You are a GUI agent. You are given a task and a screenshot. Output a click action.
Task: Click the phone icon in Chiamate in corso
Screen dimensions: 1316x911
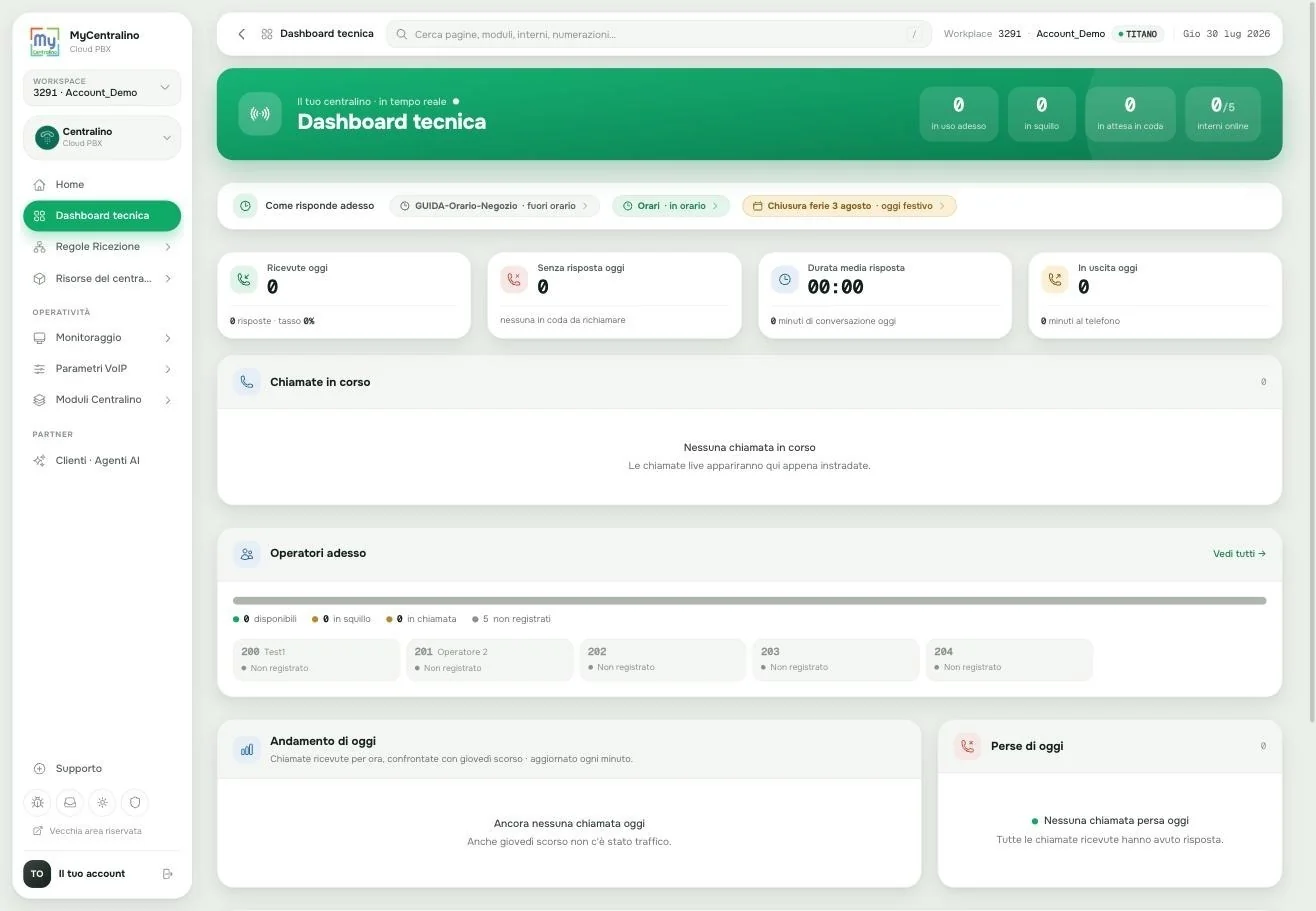click(x=247, y=382)
